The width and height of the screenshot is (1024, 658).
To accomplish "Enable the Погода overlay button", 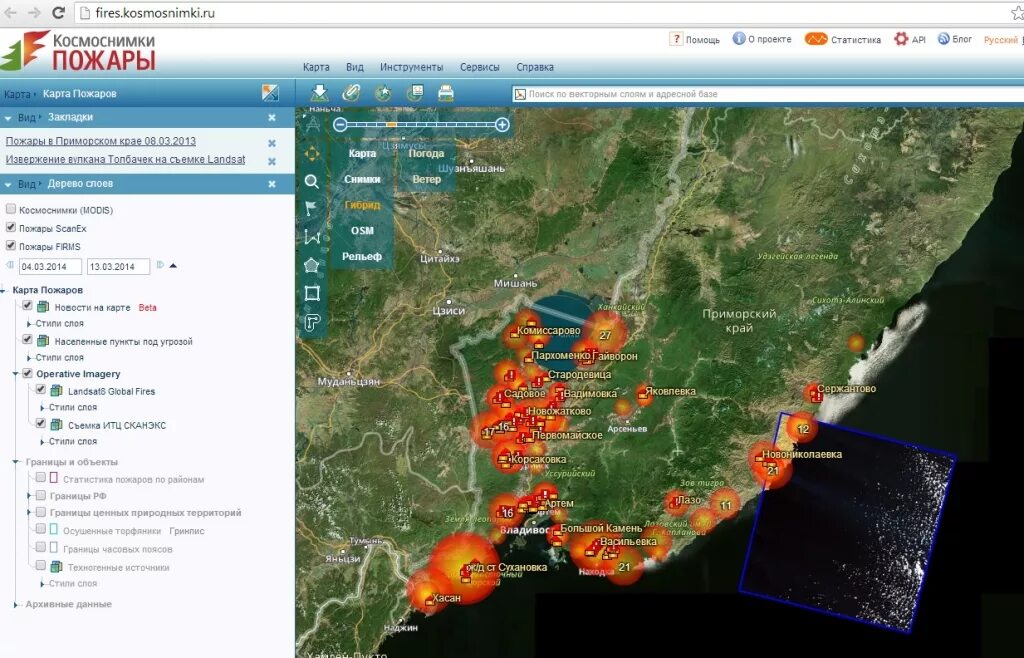I will [426, 153].
